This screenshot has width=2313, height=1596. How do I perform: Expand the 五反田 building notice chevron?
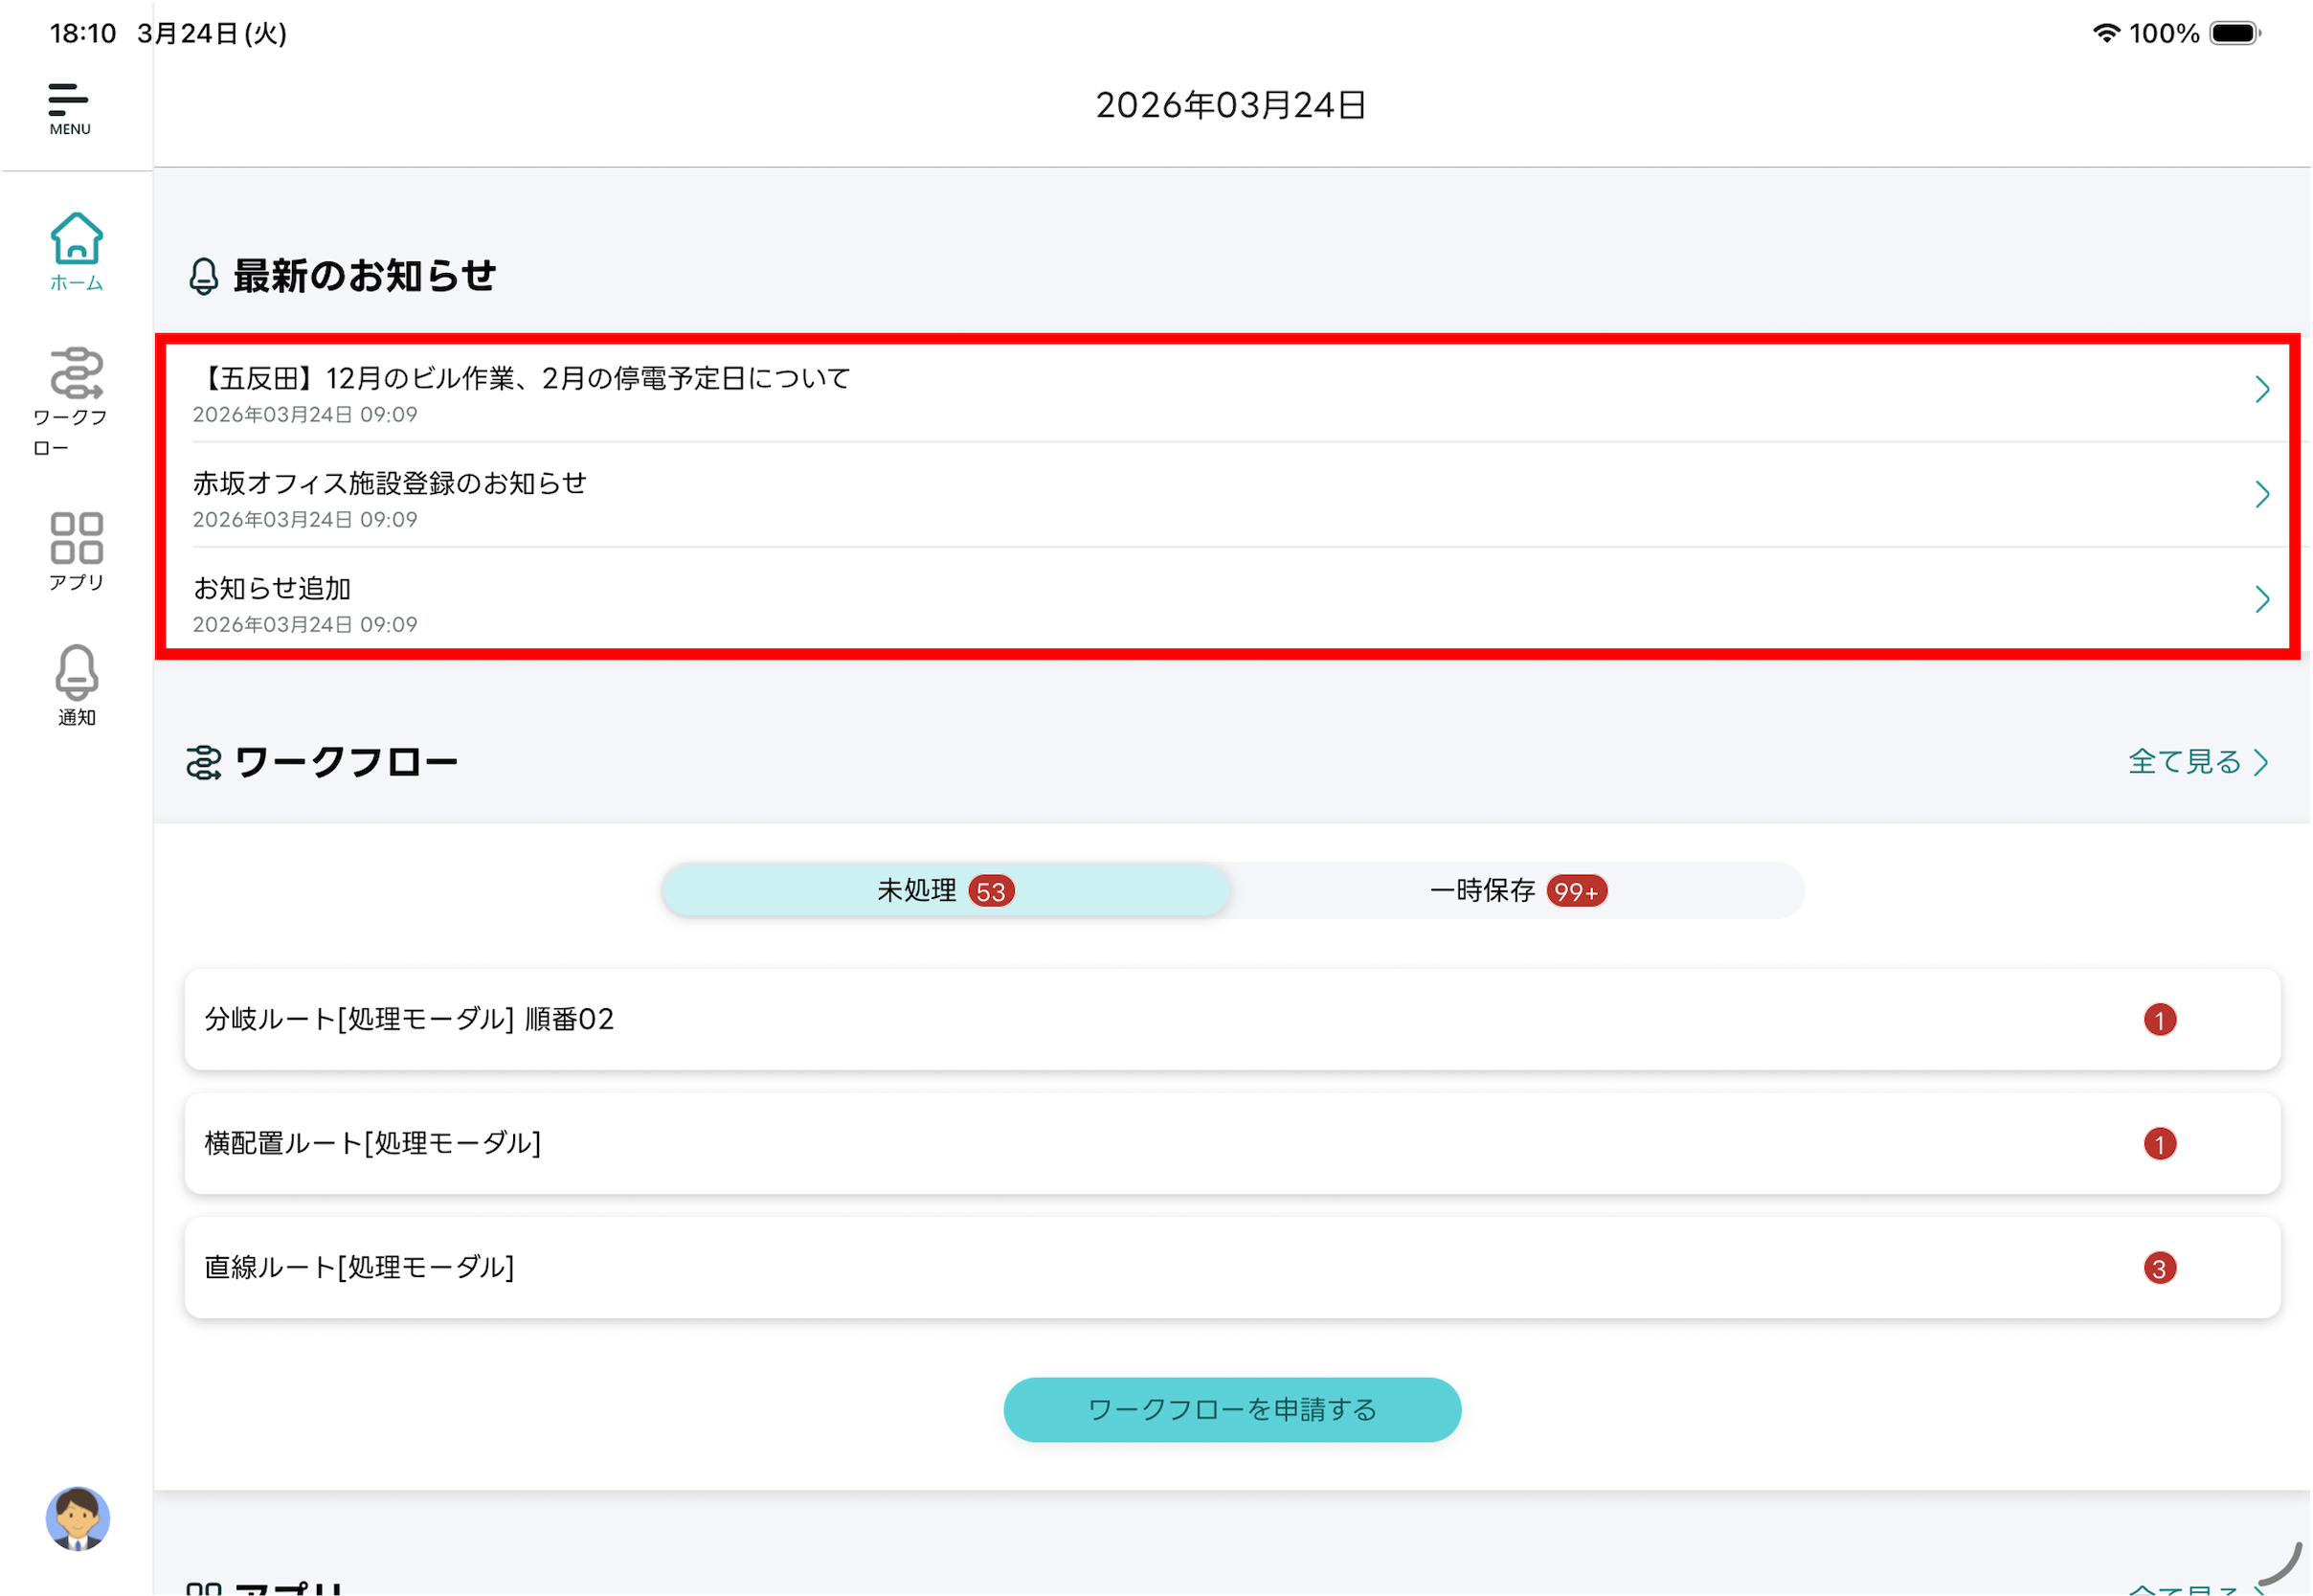2262,389
